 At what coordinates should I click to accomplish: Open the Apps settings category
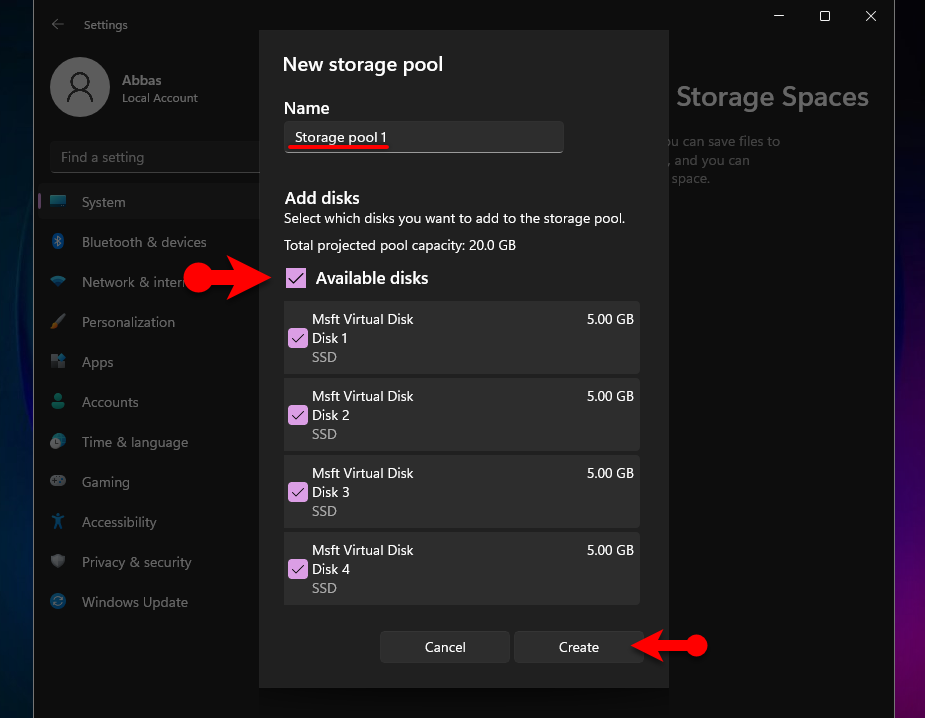[149, 362]
